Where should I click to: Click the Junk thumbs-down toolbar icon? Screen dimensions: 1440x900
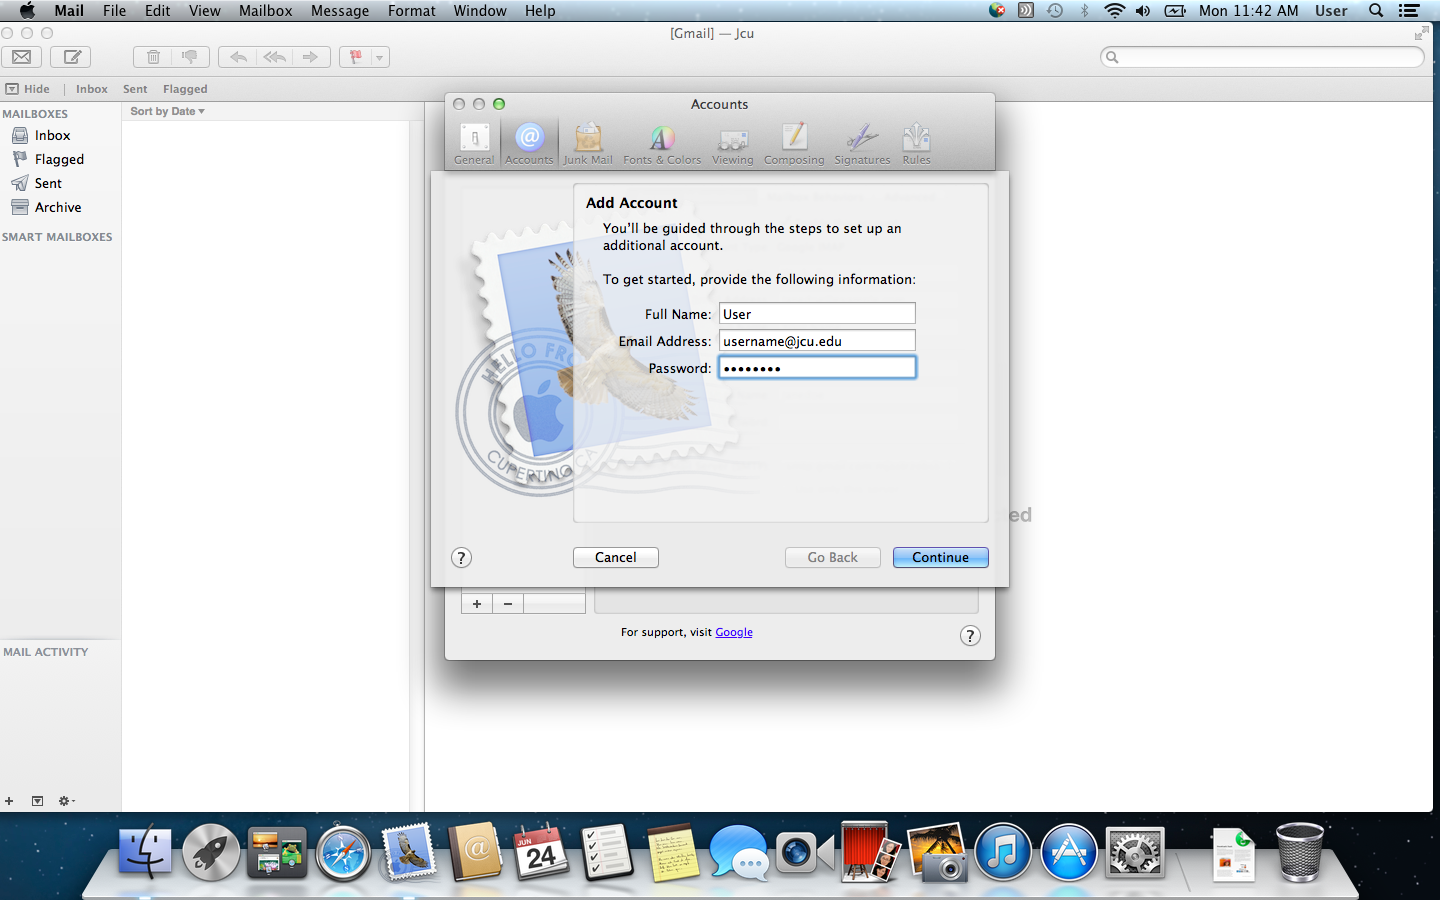pyautogui.click(x=190, y=57)
